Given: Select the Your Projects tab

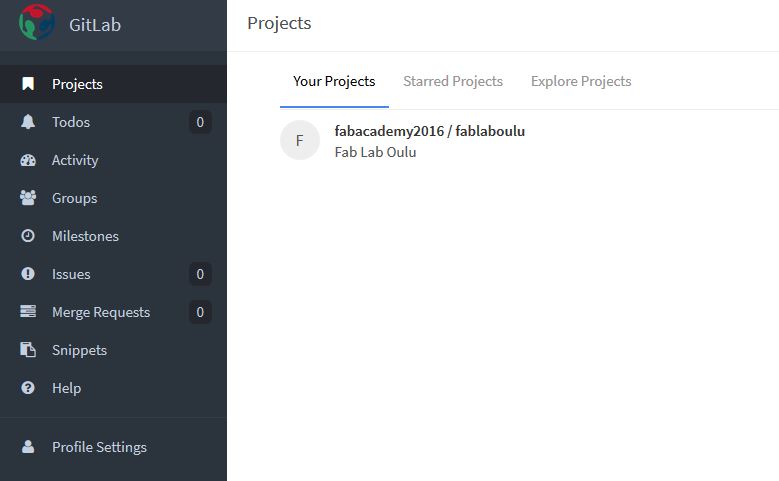Looking at the screenshot, I should tap(334, 81).
